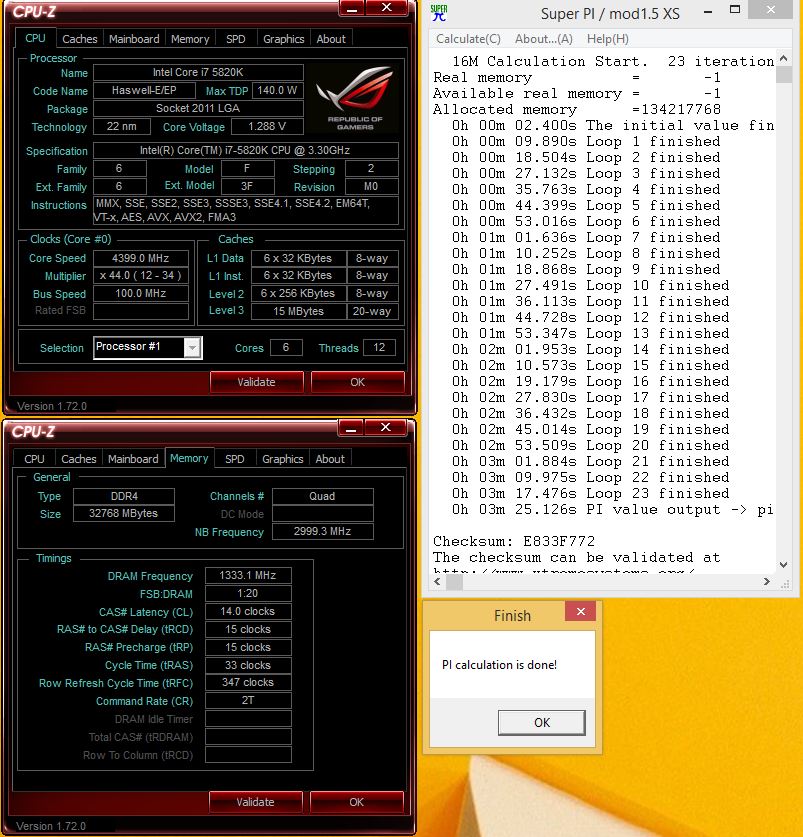Viewport: 803px width, 837px height.
Task: Click Validate in the top CPU-Z window
Action: [x=256, y=382]
